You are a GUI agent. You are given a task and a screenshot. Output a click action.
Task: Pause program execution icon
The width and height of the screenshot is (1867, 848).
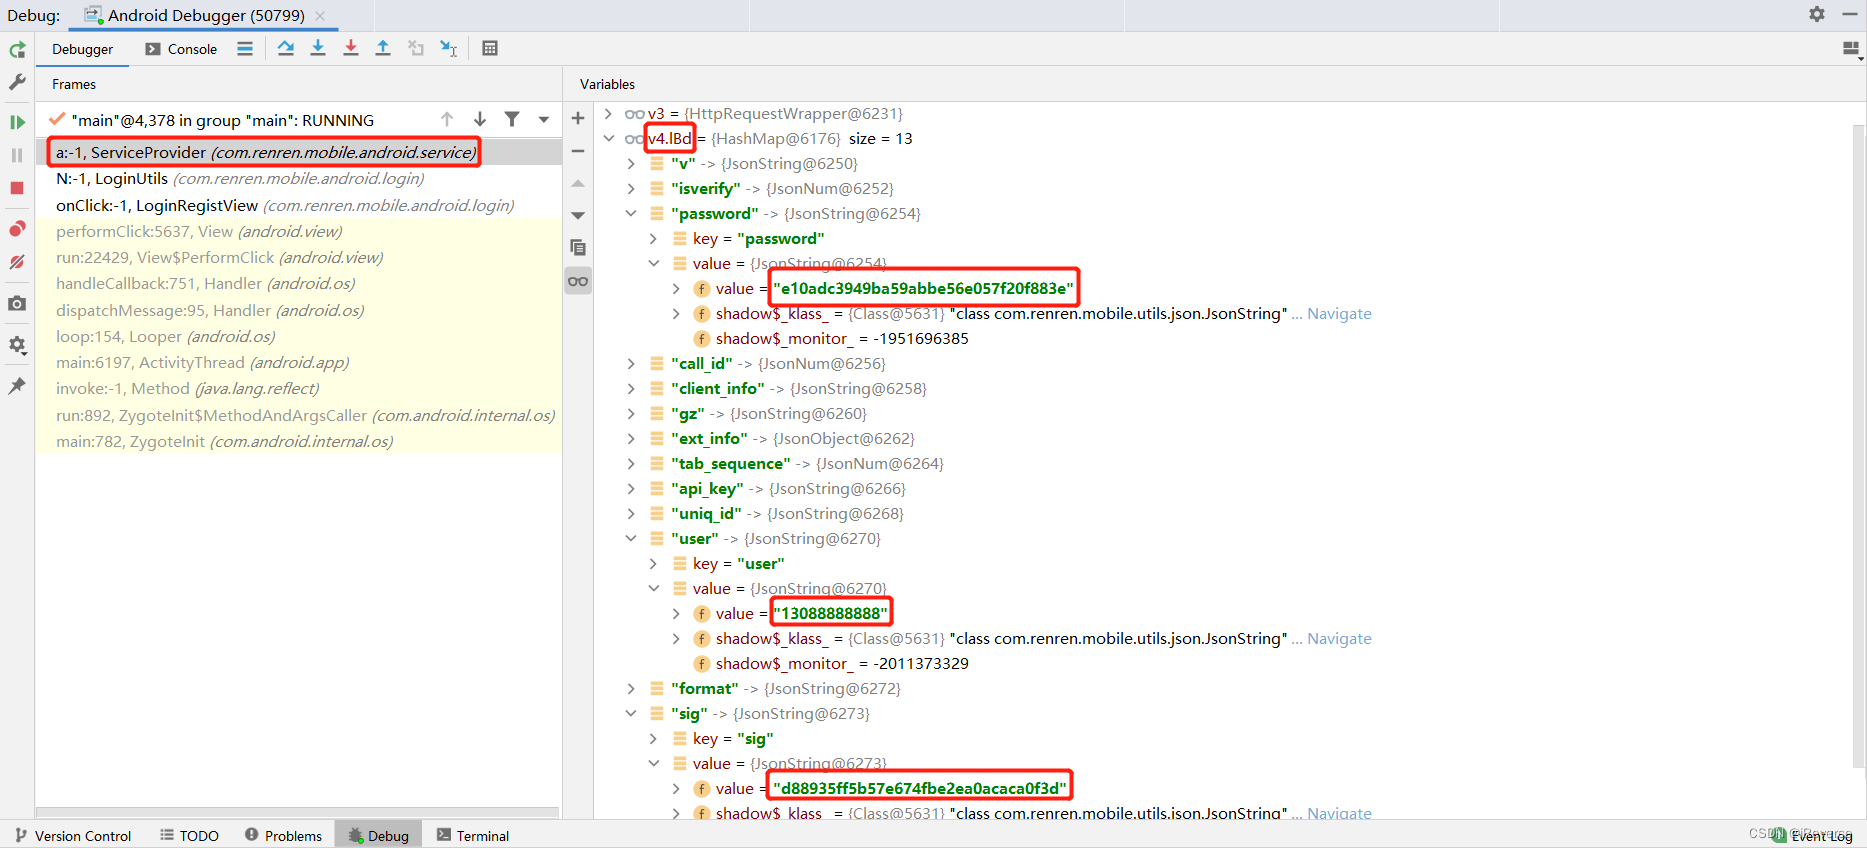click(x=17, y=155)
